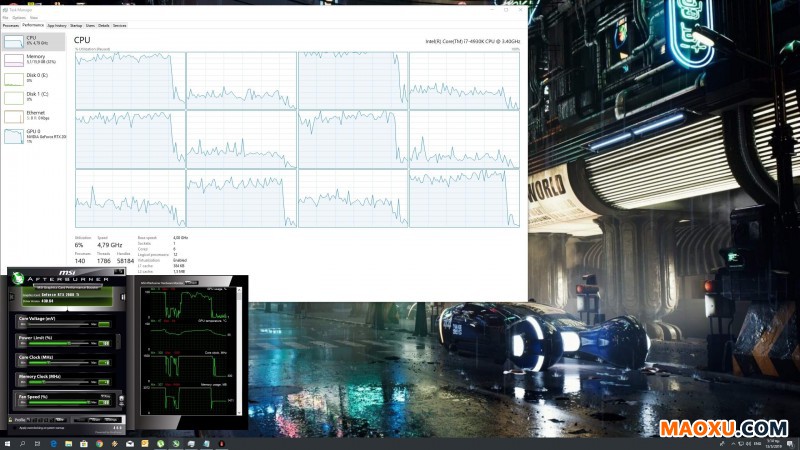The height and width of the screenshot is (450, 800).
Task: Click the Core Voltage value box
Action: point(104,324)
